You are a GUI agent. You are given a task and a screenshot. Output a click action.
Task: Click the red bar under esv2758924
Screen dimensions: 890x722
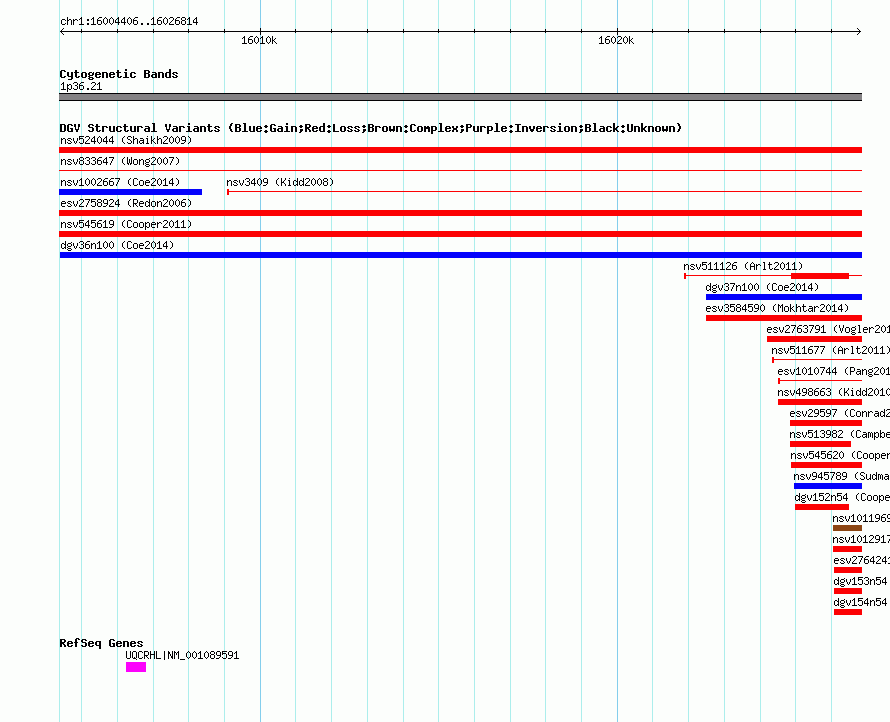(x=460, y=213)
